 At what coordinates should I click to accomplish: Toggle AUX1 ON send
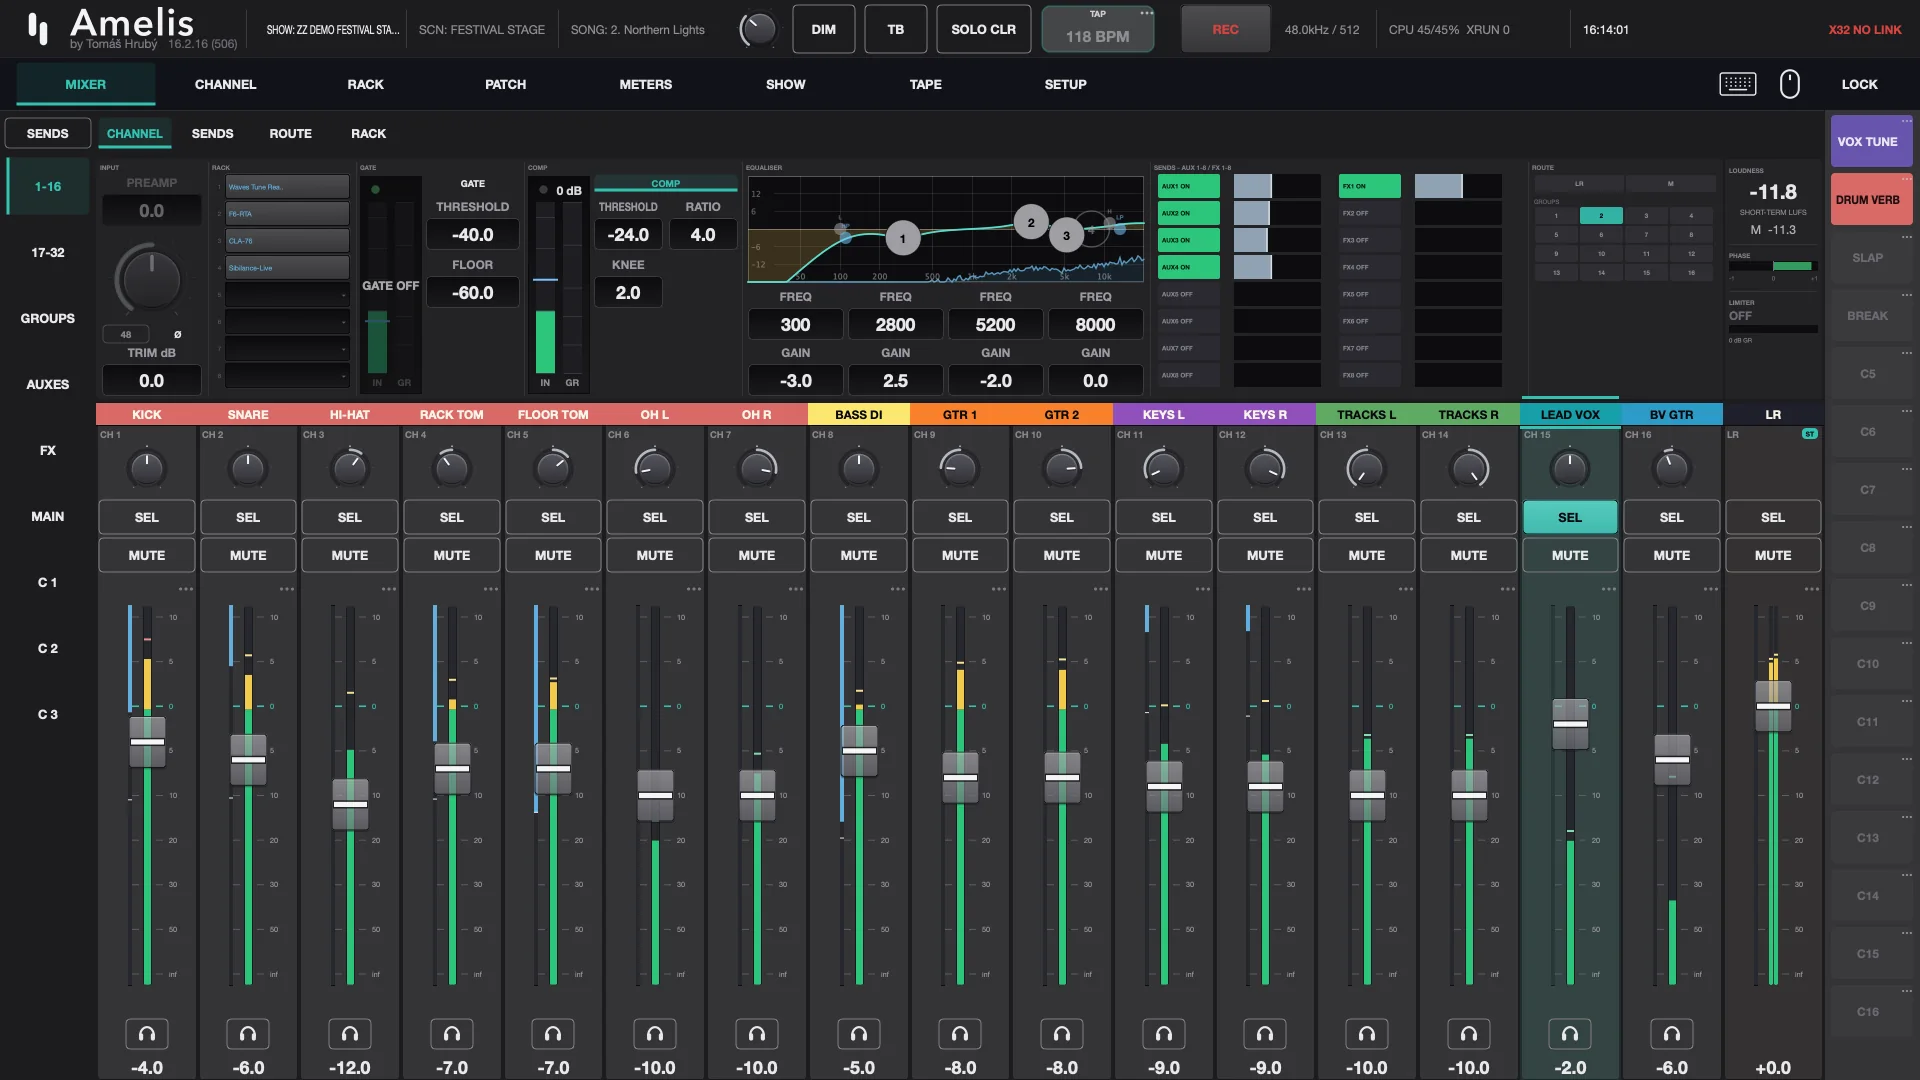pyautogui.click(x=1189, y=186)
